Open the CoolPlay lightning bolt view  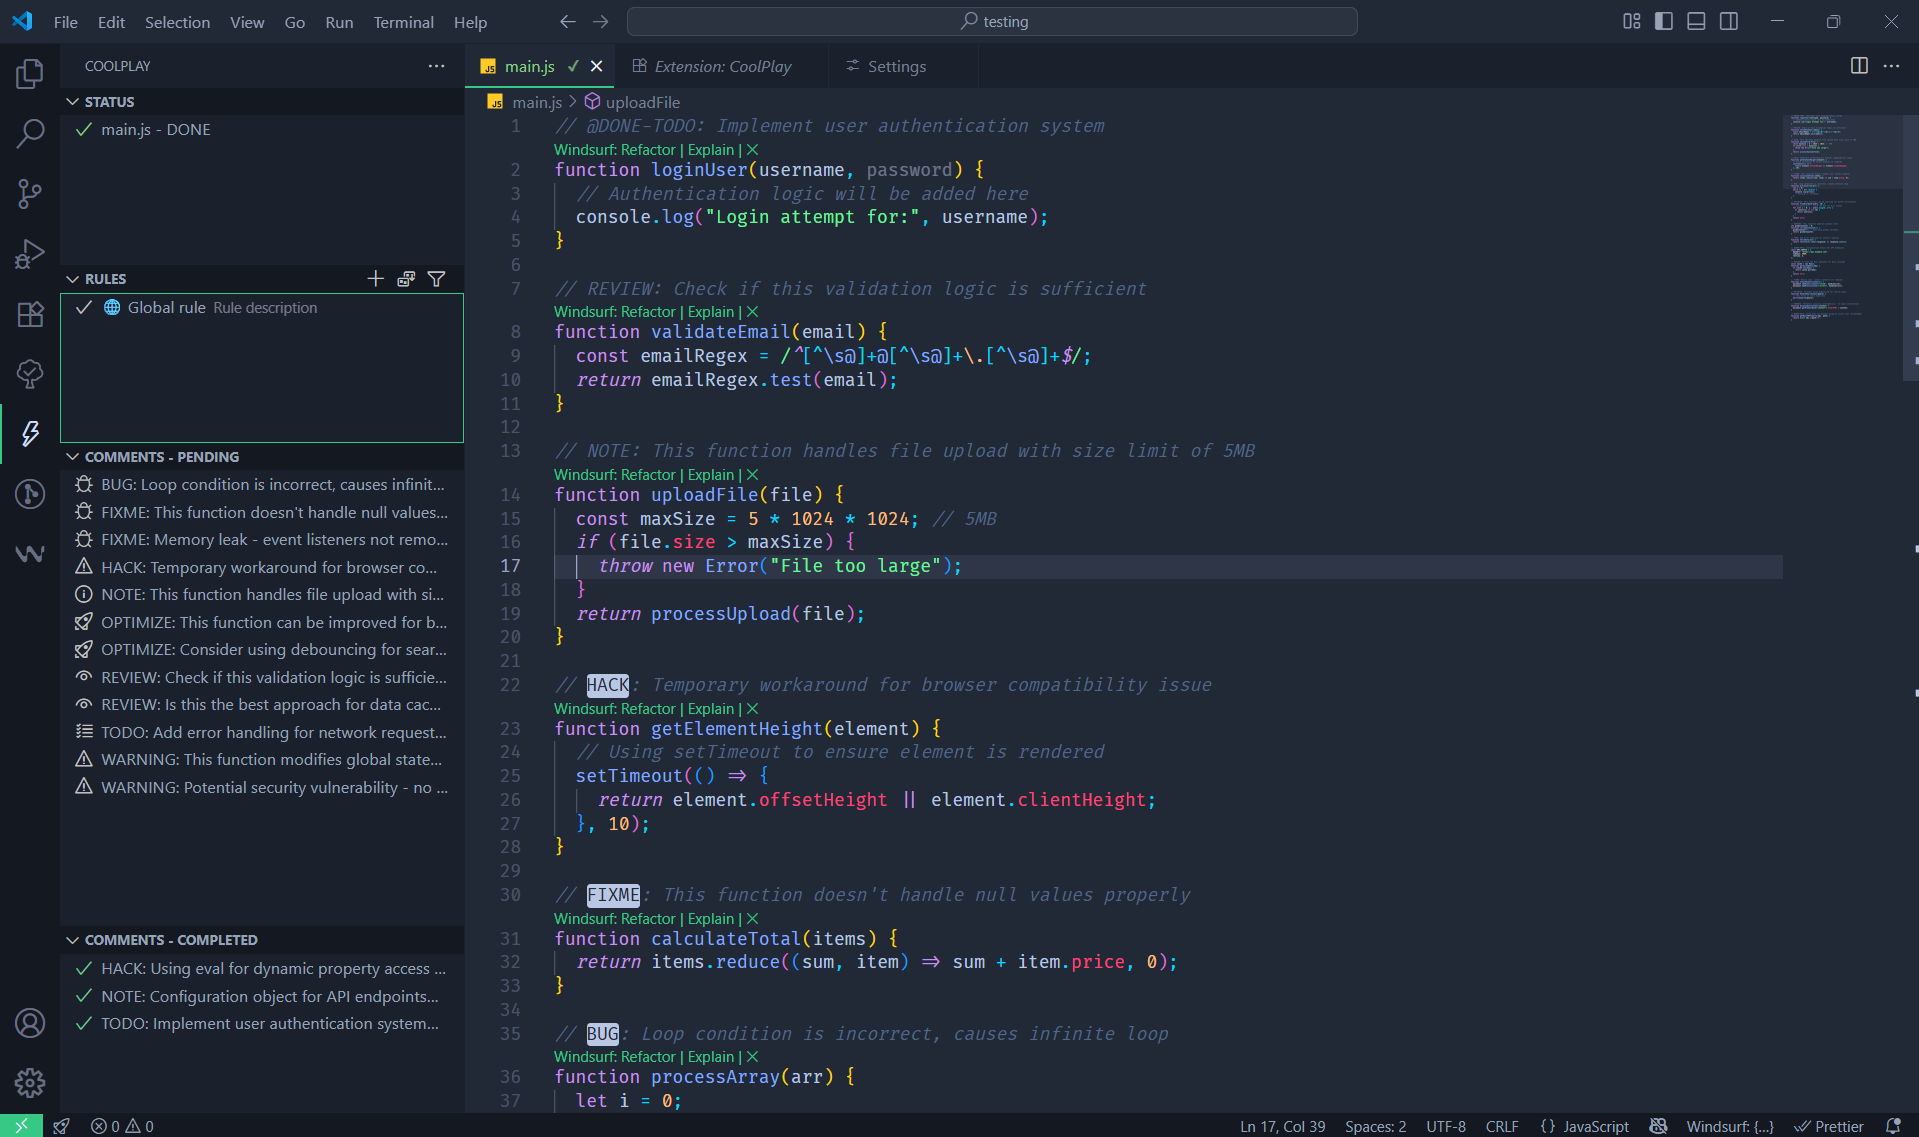click(x=30, y=433)
